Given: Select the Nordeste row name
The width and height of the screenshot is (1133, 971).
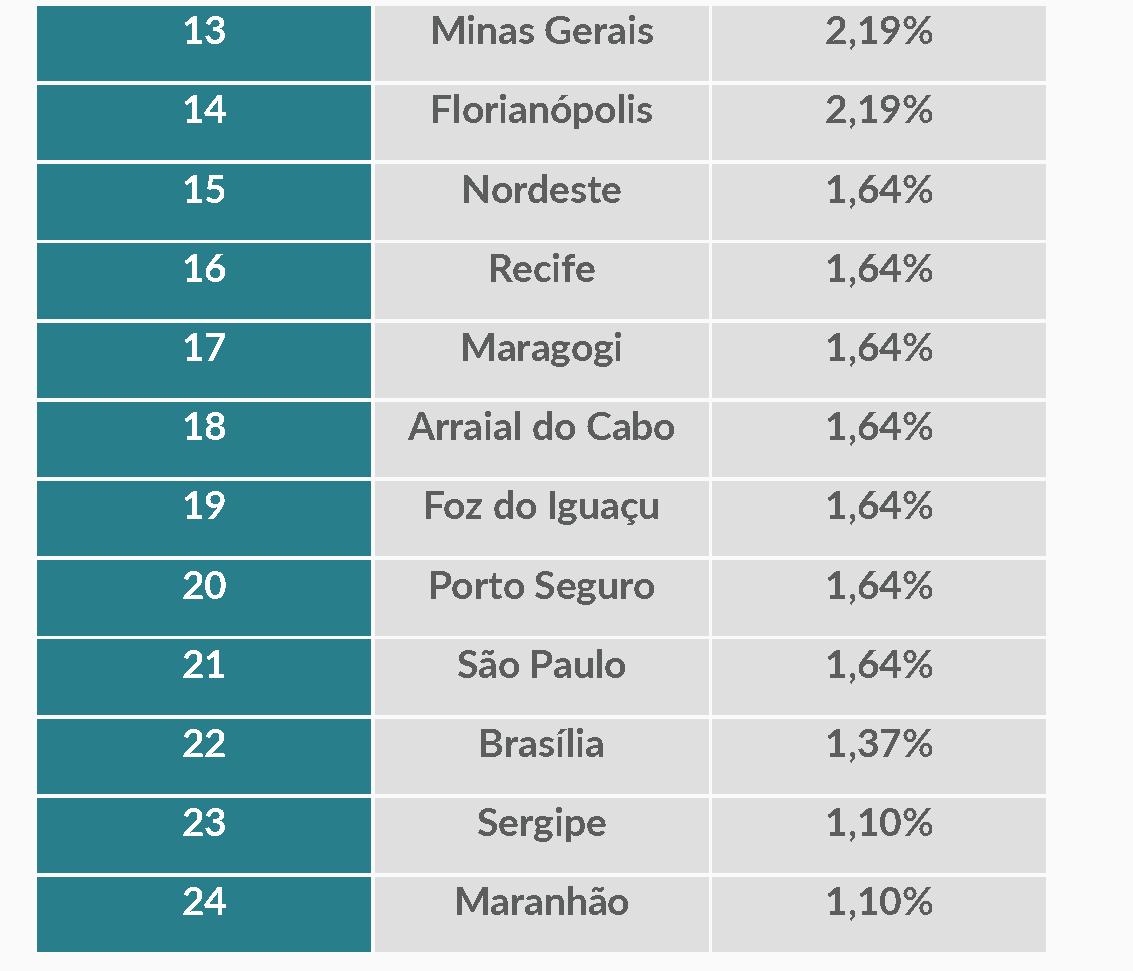Looking at the screenshot, I should (541, 202).
